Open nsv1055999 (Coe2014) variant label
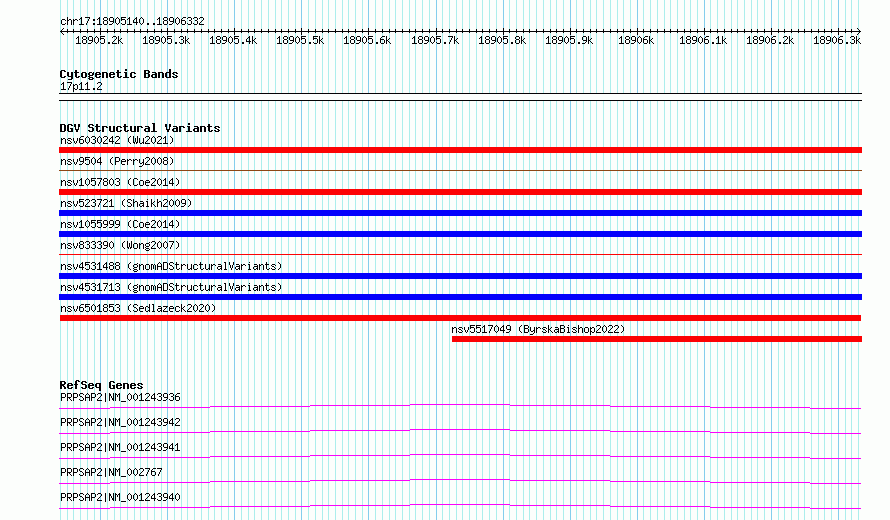 120,224
